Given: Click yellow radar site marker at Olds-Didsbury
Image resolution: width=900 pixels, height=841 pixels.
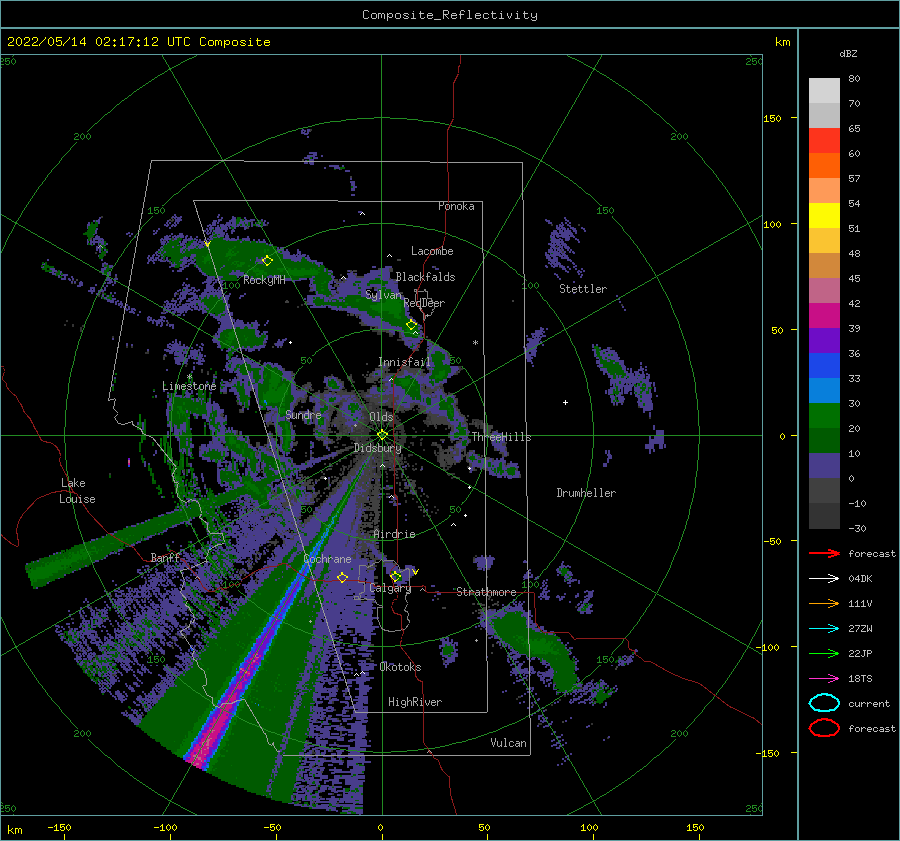Looking at the screenshot, I should coord(382,435).
